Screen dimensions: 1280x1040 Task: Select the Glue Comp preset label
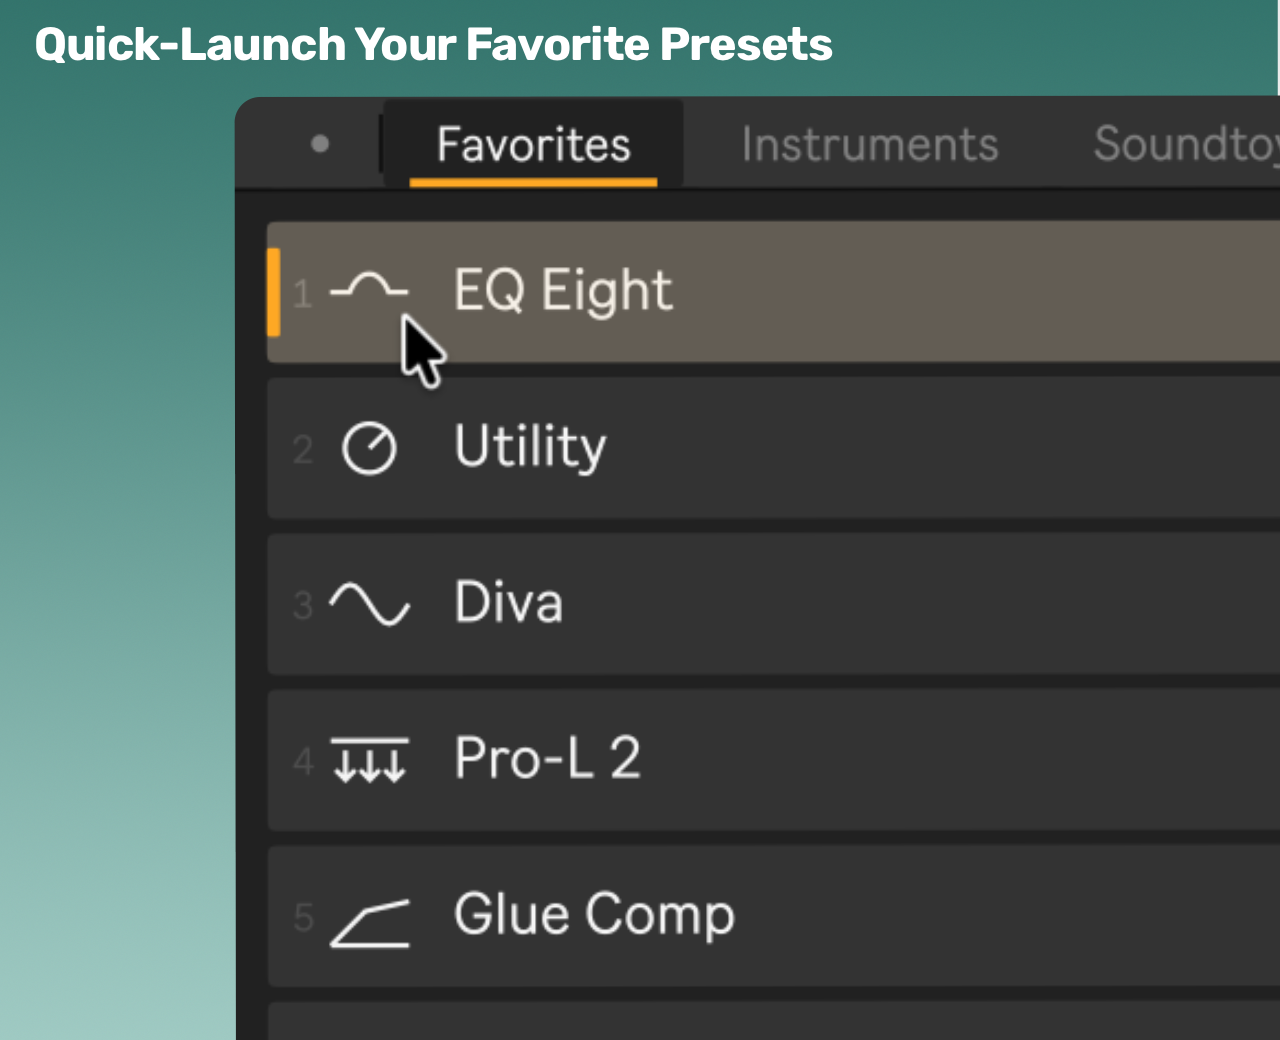coord(594,915)
